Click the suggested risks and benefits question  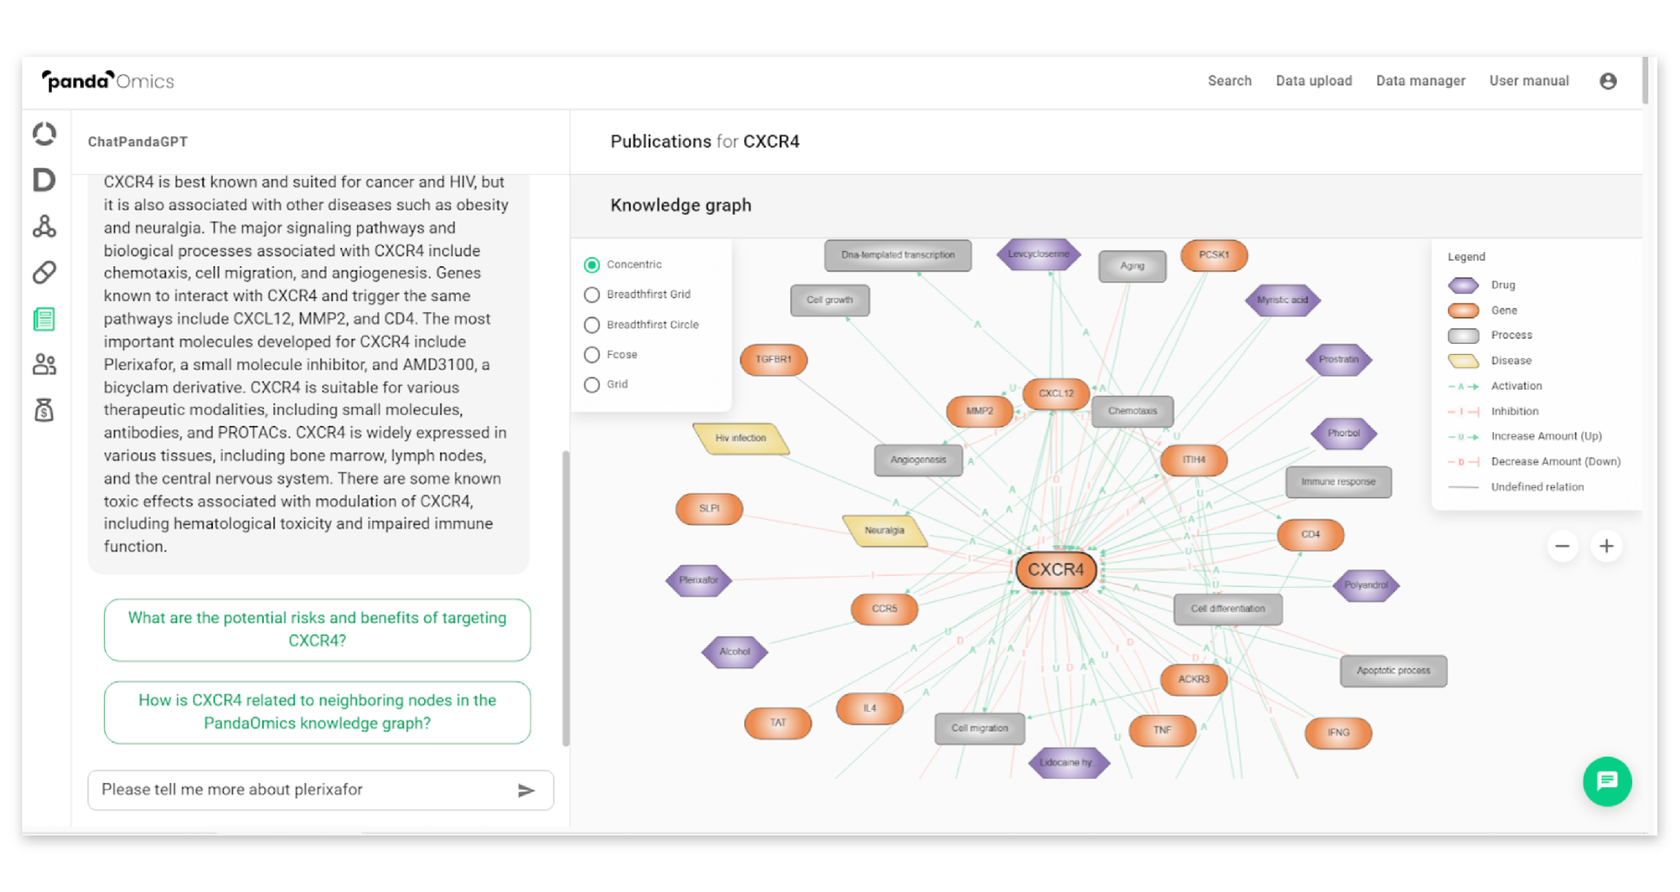[317, 630]
